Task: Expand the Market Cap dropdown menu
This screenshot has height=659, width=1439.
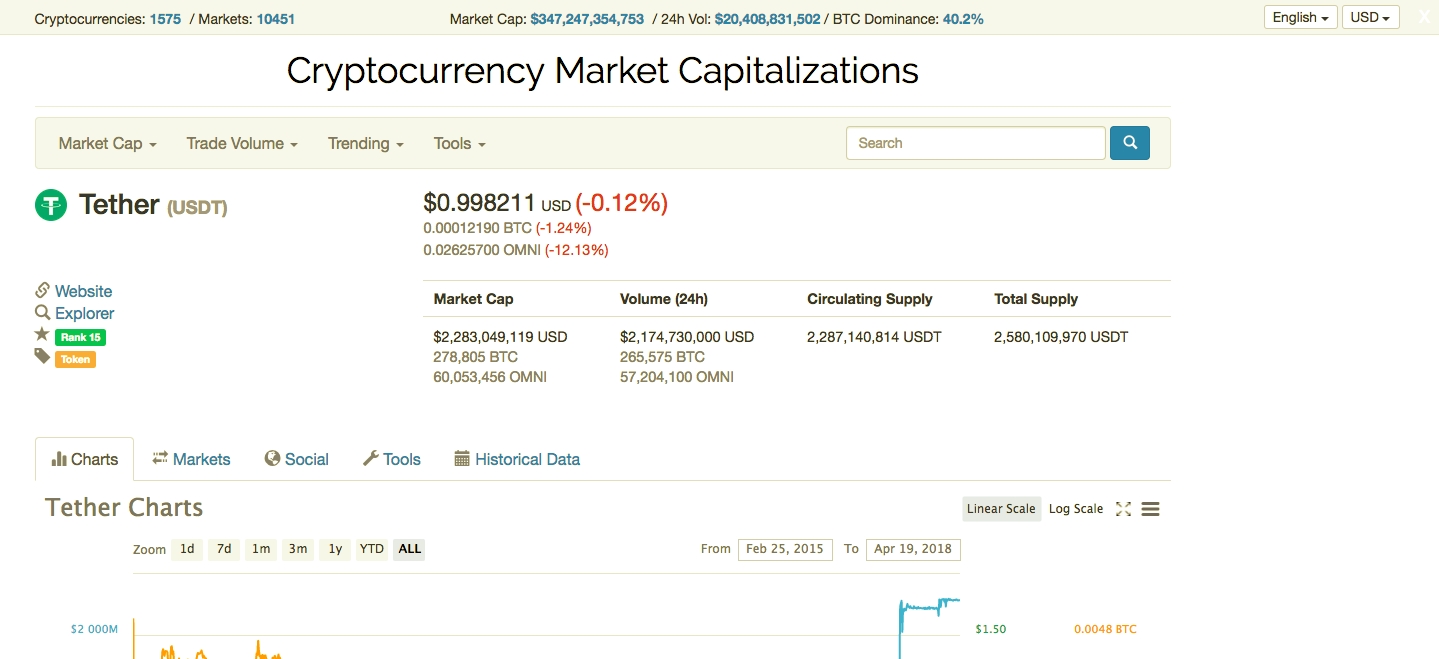Action: [107, 143]
